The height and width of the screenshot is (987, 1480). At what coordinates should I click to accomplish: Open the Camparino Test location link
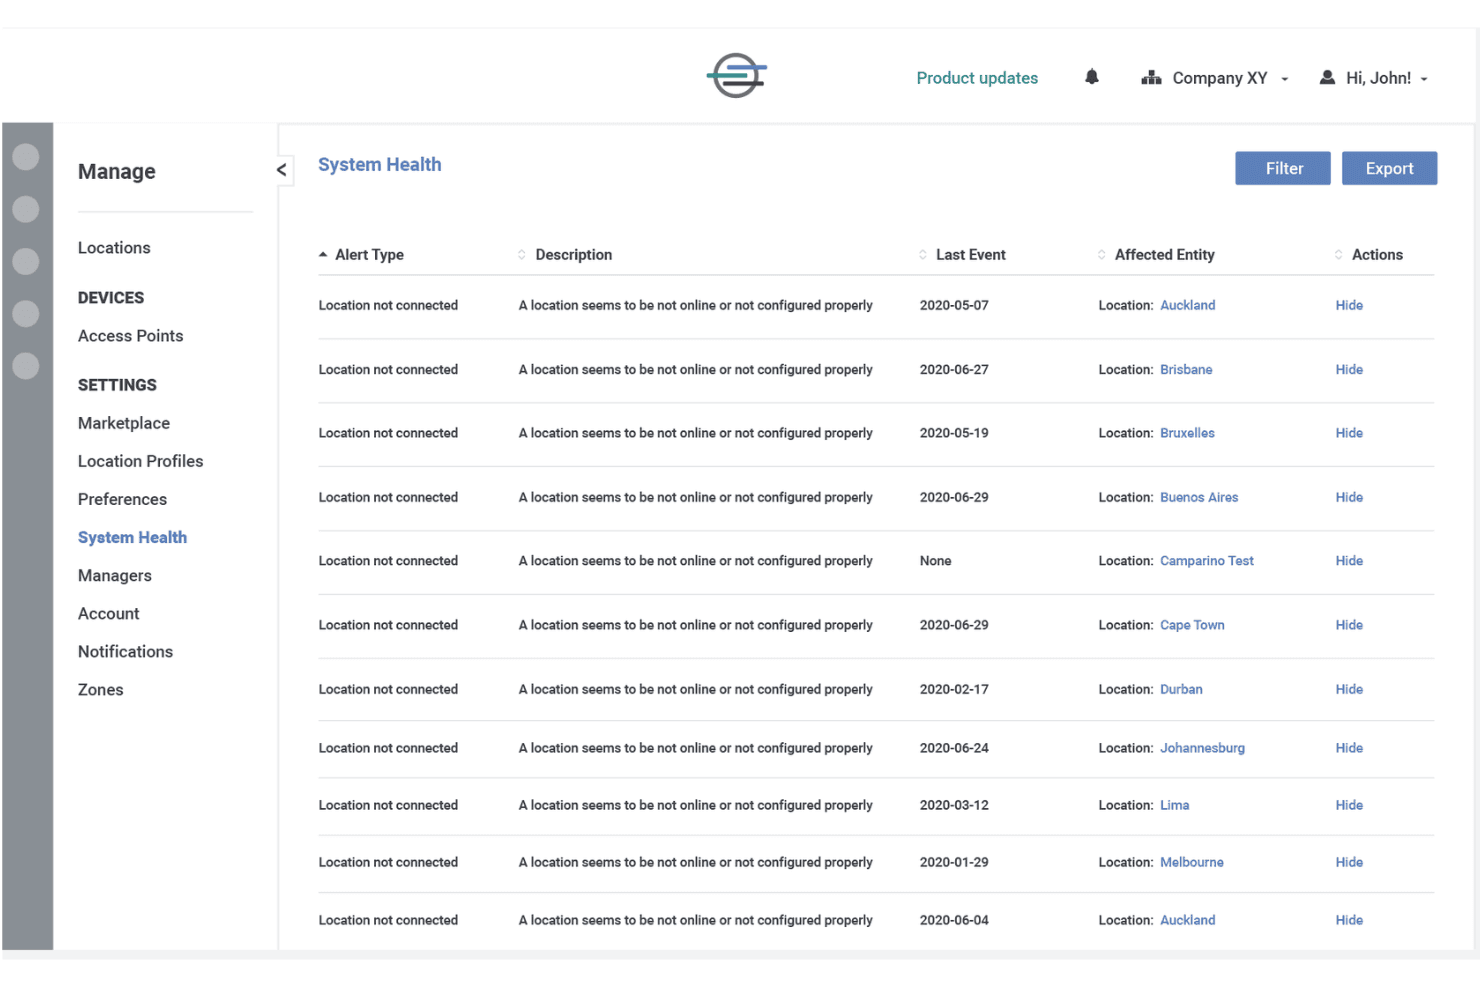[1207, 561]
